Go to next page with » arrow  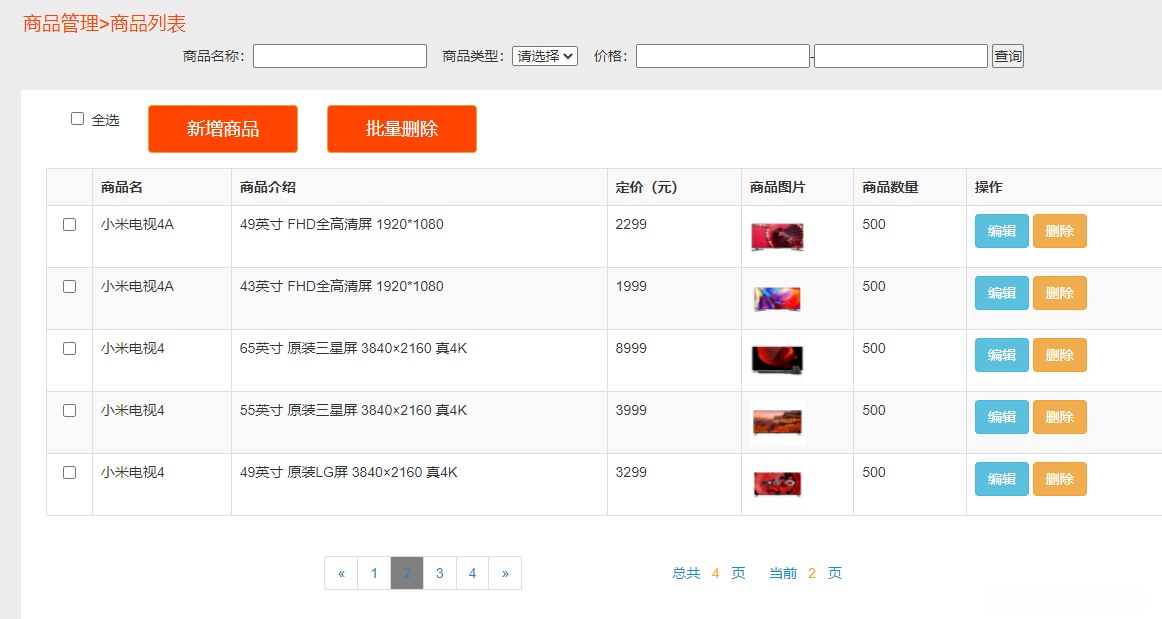[x=505, y=573]
